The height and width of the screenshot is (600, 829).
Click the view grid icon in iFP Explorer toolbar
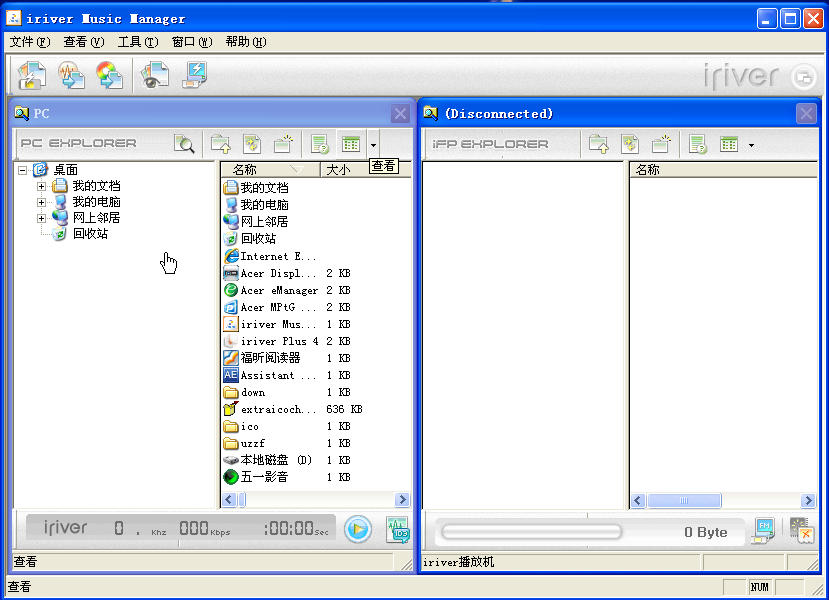(x=729, y=143)
